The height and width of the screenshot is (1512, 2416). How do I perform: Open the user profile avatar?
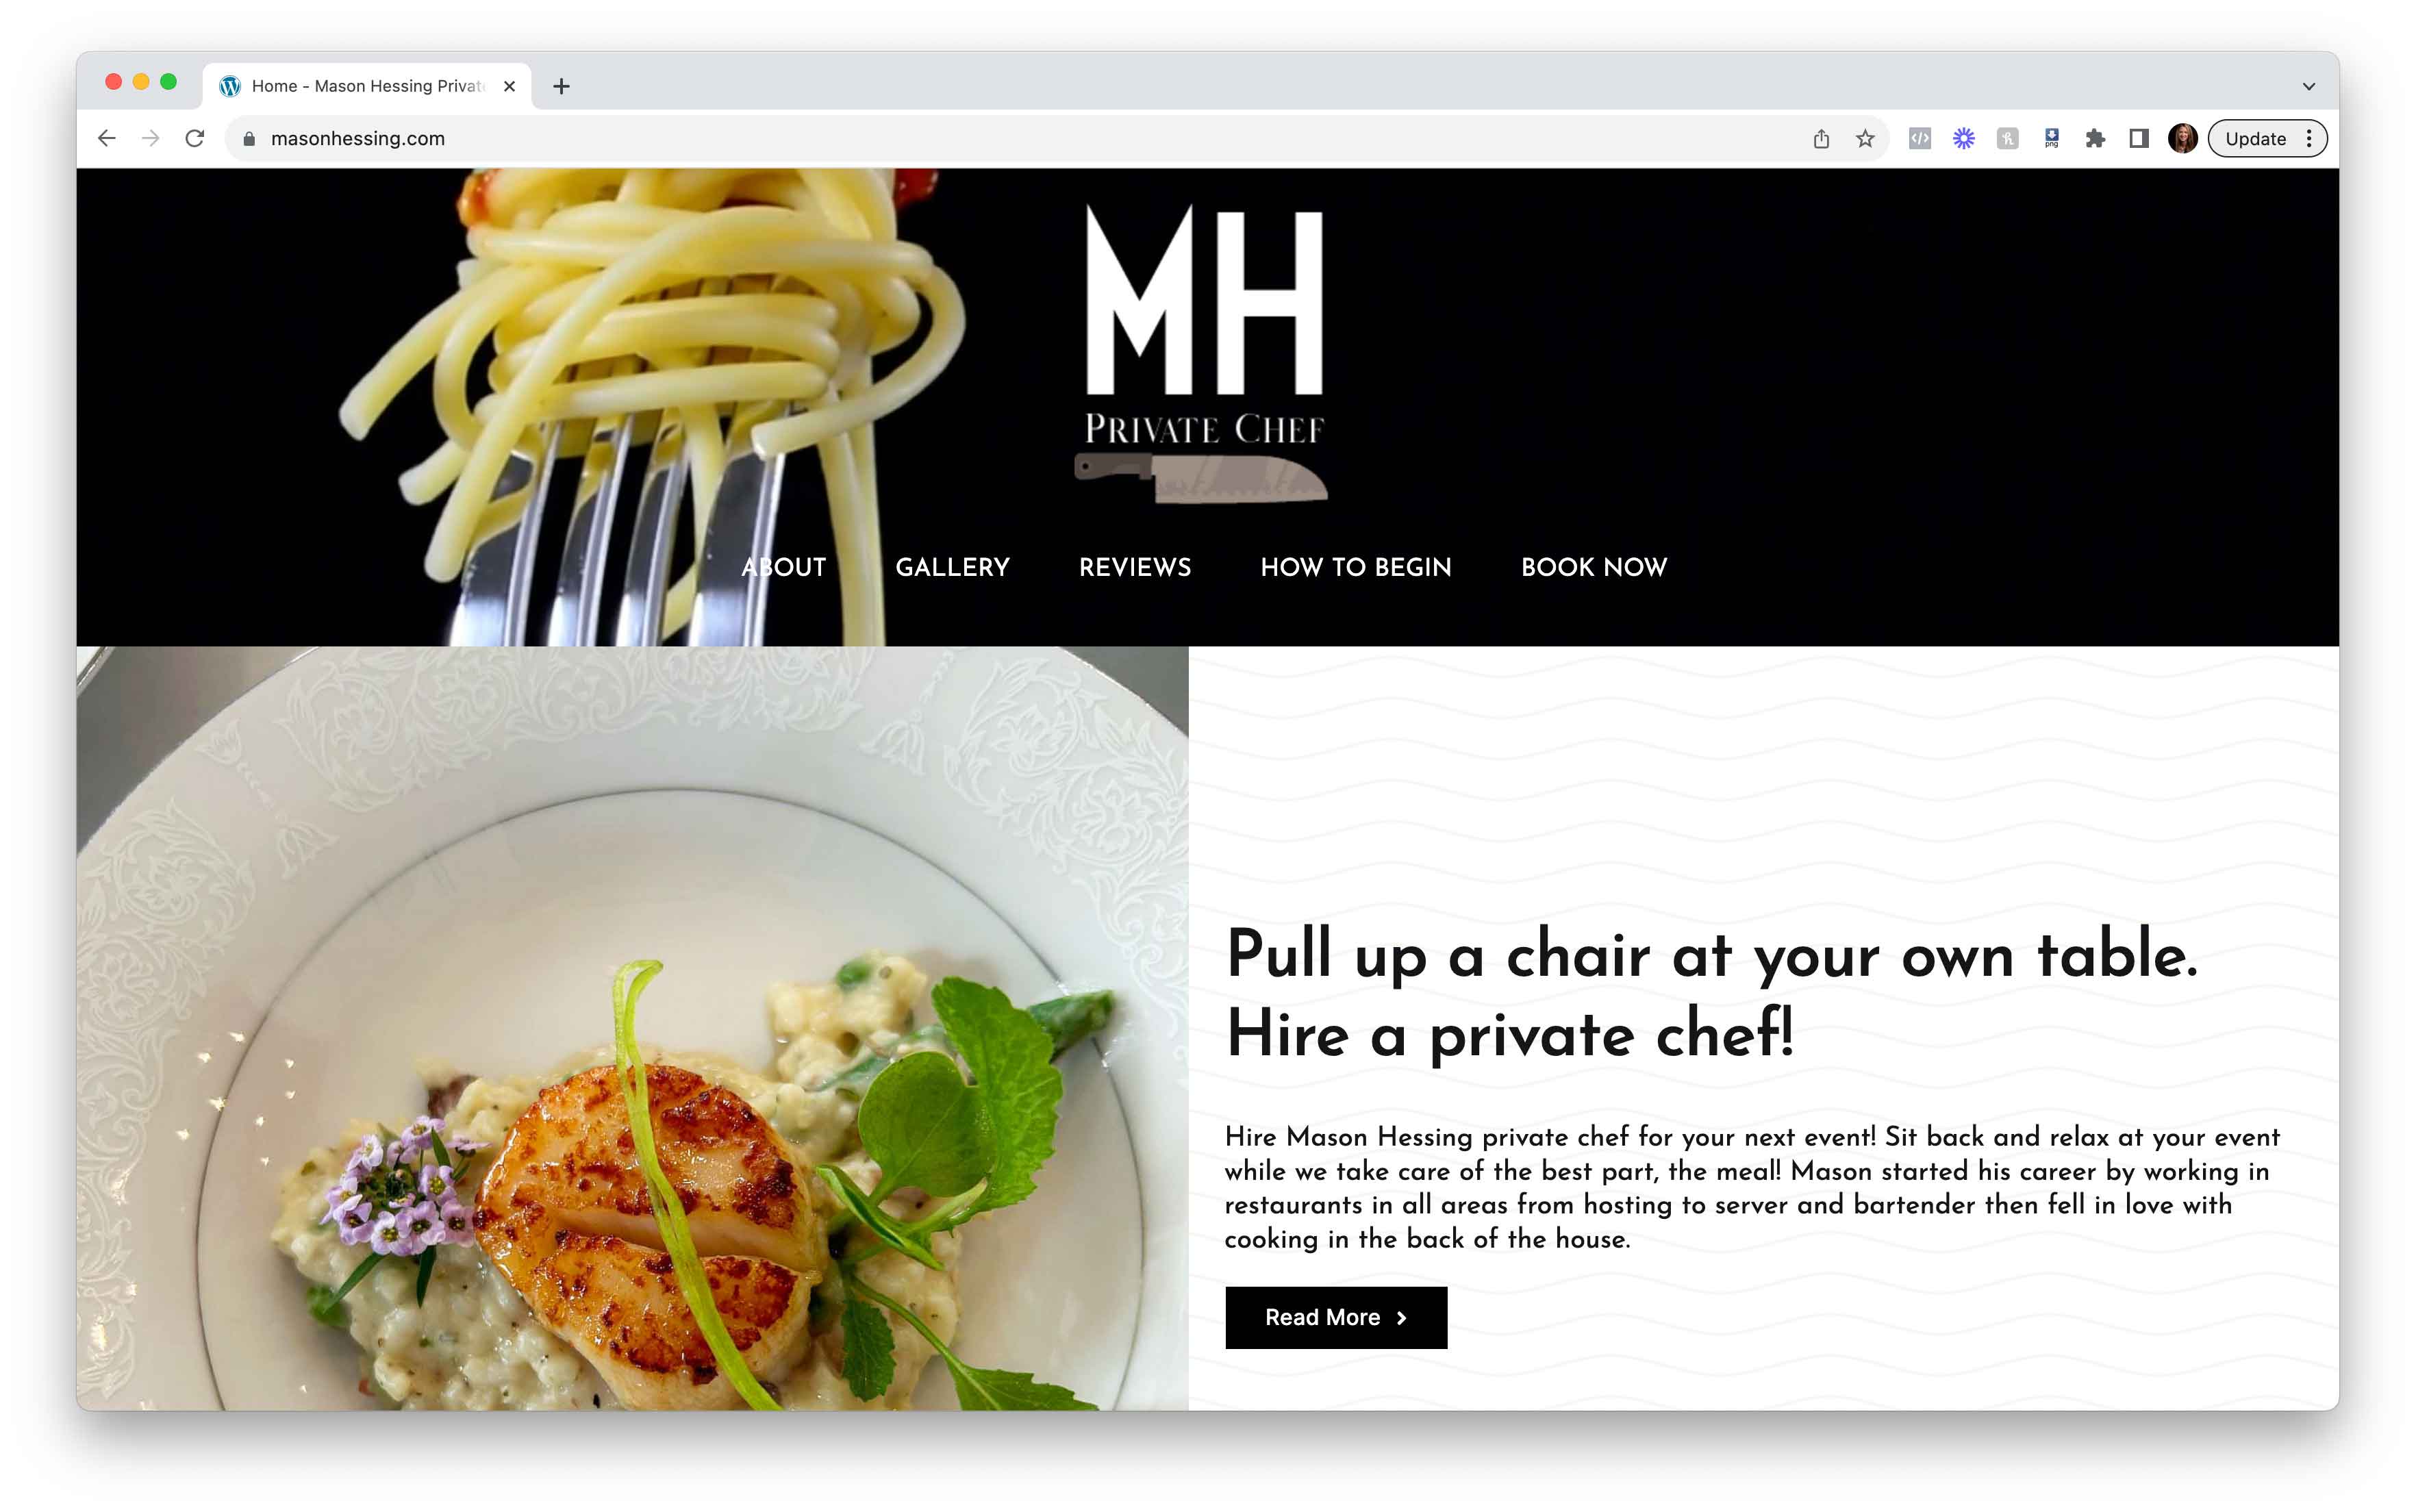2182,139
